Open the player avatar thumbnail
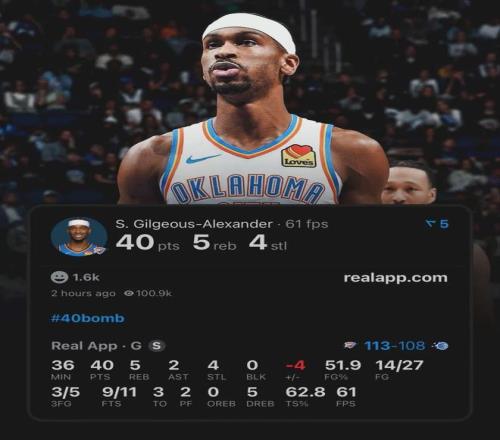 click(x=79, y=236)
